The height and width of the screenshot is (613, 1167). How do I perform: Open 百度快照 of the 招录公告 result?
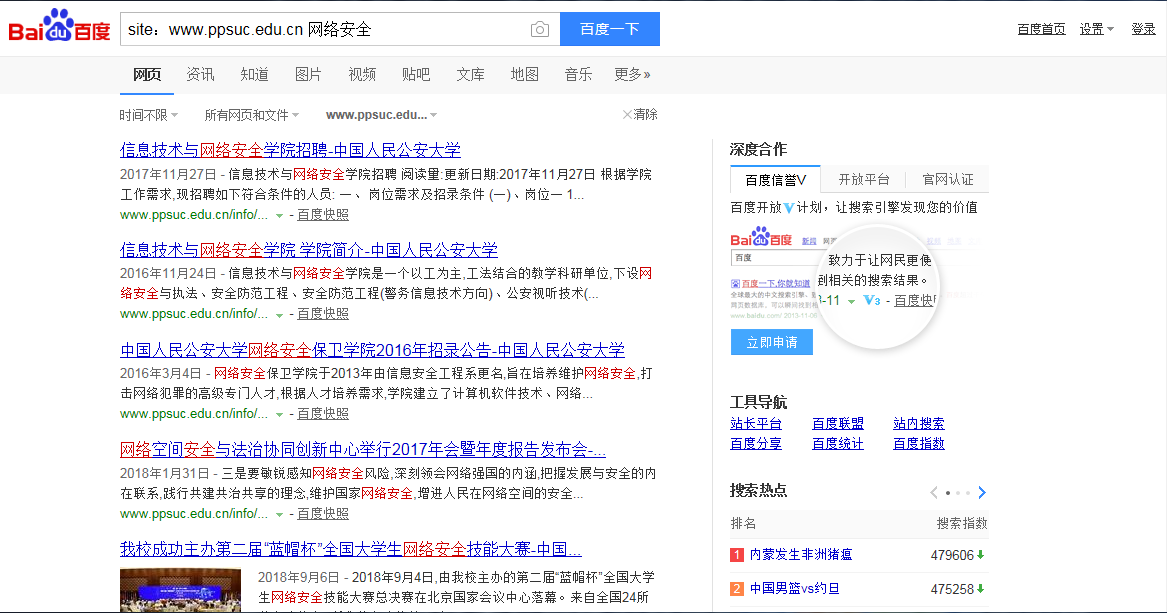tap(323, 414)
